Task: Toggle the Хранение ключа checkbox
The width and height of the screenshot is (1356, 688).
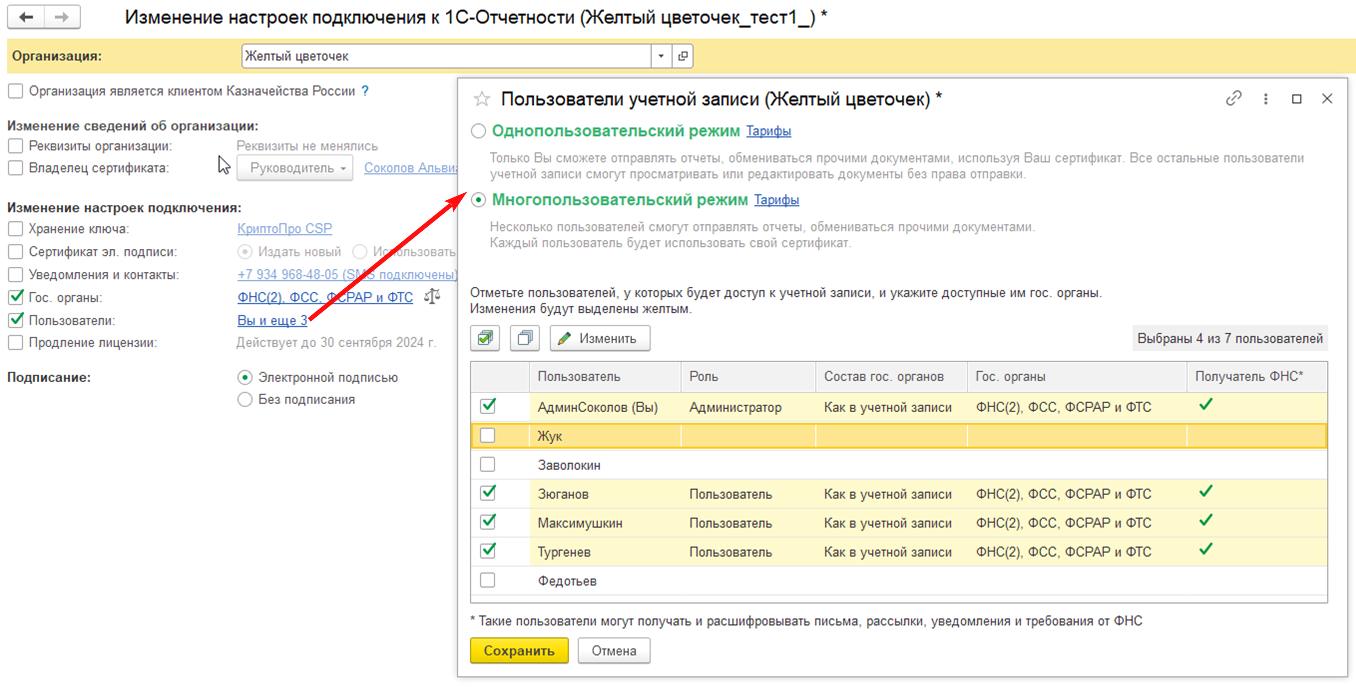Action: point(16,229)
